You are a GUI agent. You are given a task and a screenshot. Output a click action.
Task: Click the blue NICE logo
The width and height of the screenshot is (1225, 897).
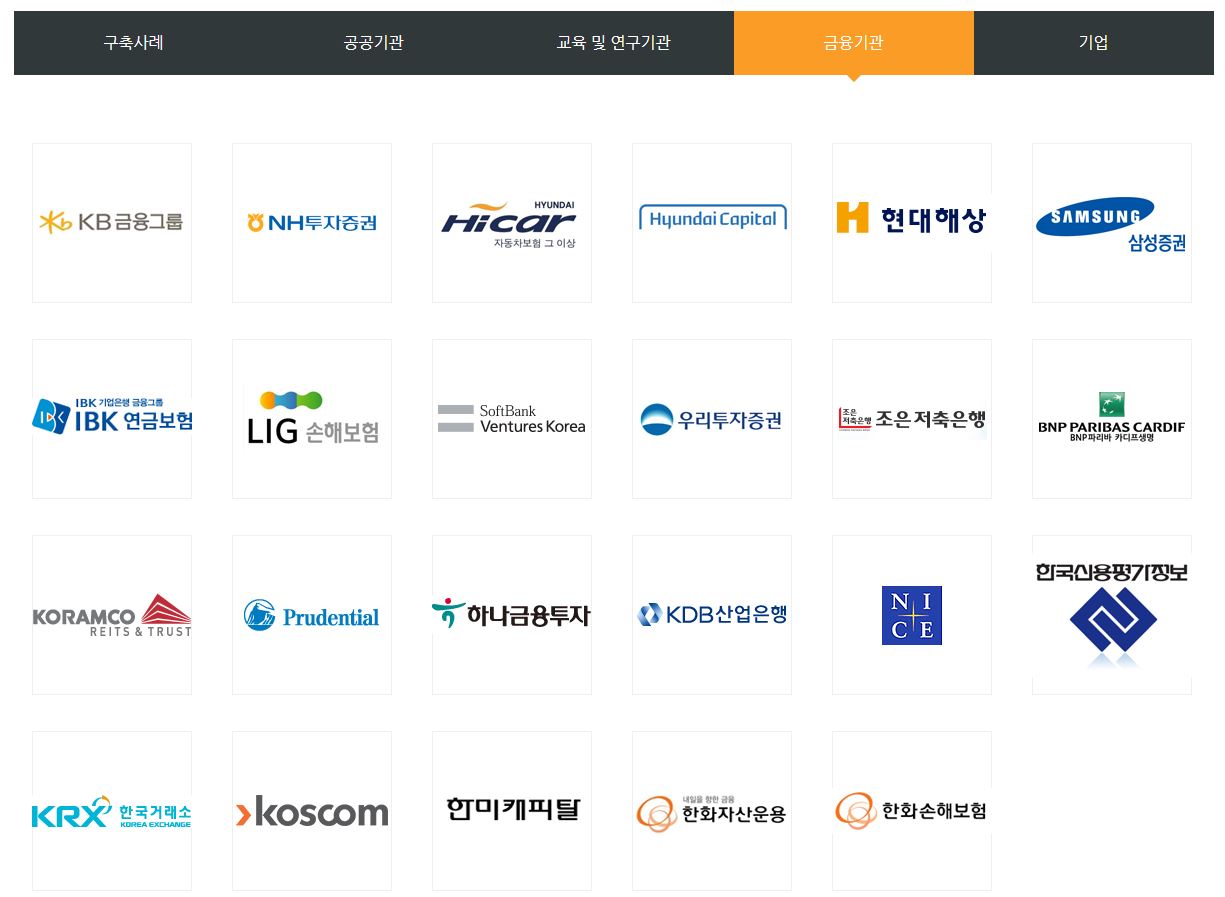pos(911,615)
